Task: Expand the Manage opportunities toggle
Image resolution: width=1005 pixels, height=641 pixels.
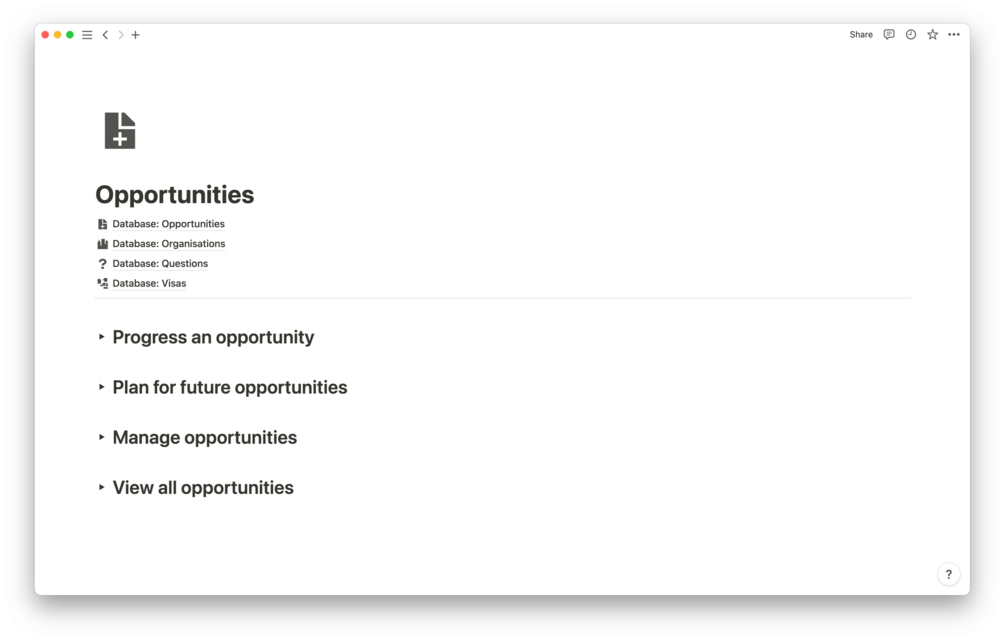Action: click(102, 437)
